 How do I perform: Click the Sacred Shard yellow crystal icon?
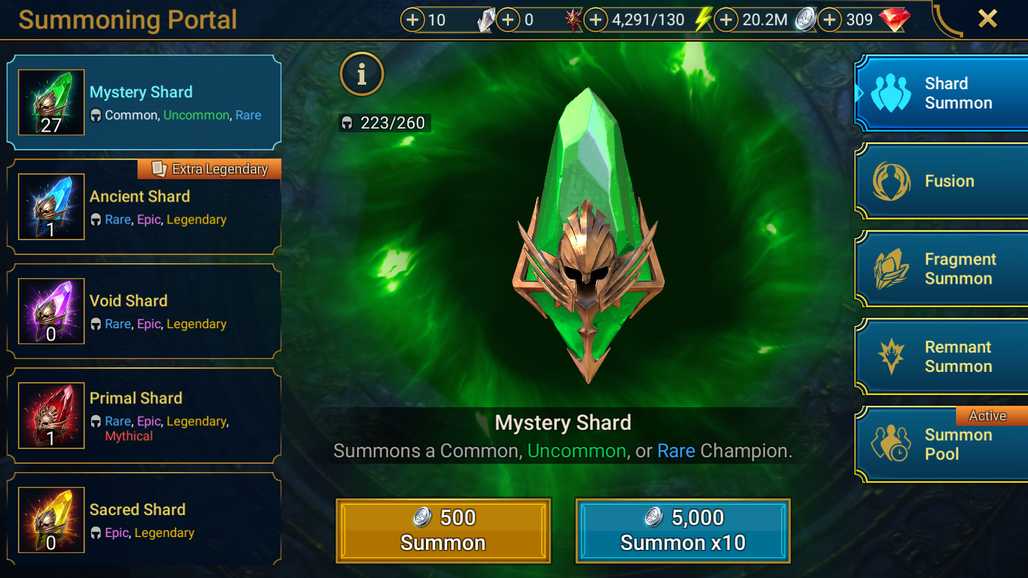coord(51,520)
